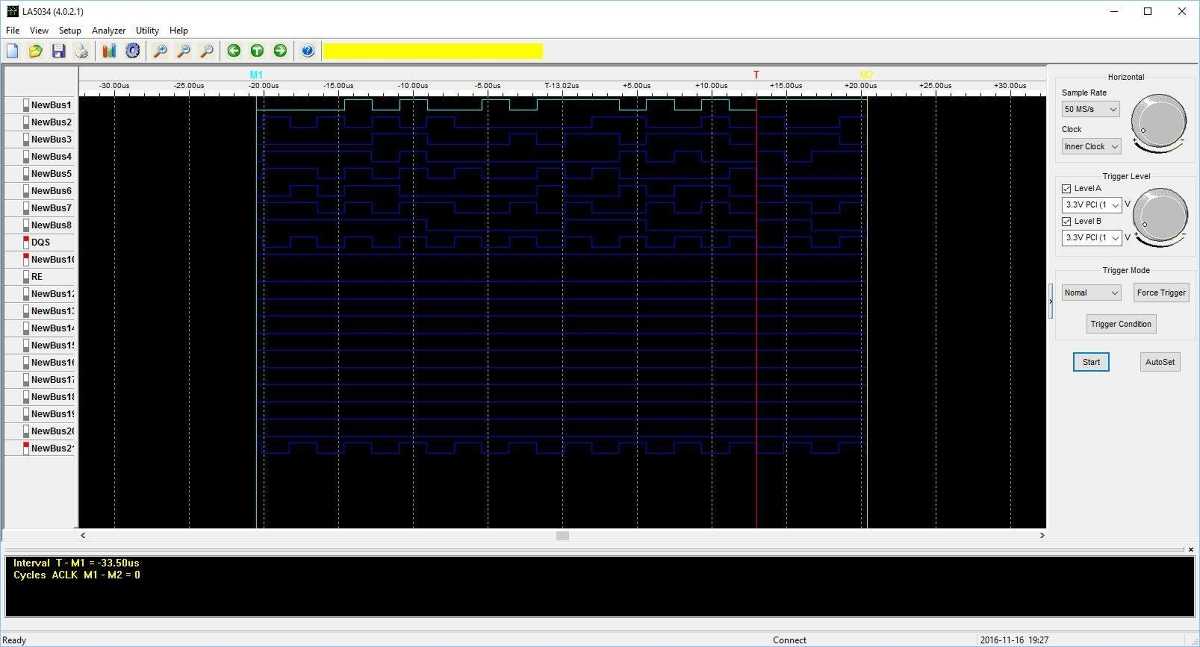Screen dimensions: 1200x647
Task: Click the RE channel trigger icon
Action: point(26,276)
